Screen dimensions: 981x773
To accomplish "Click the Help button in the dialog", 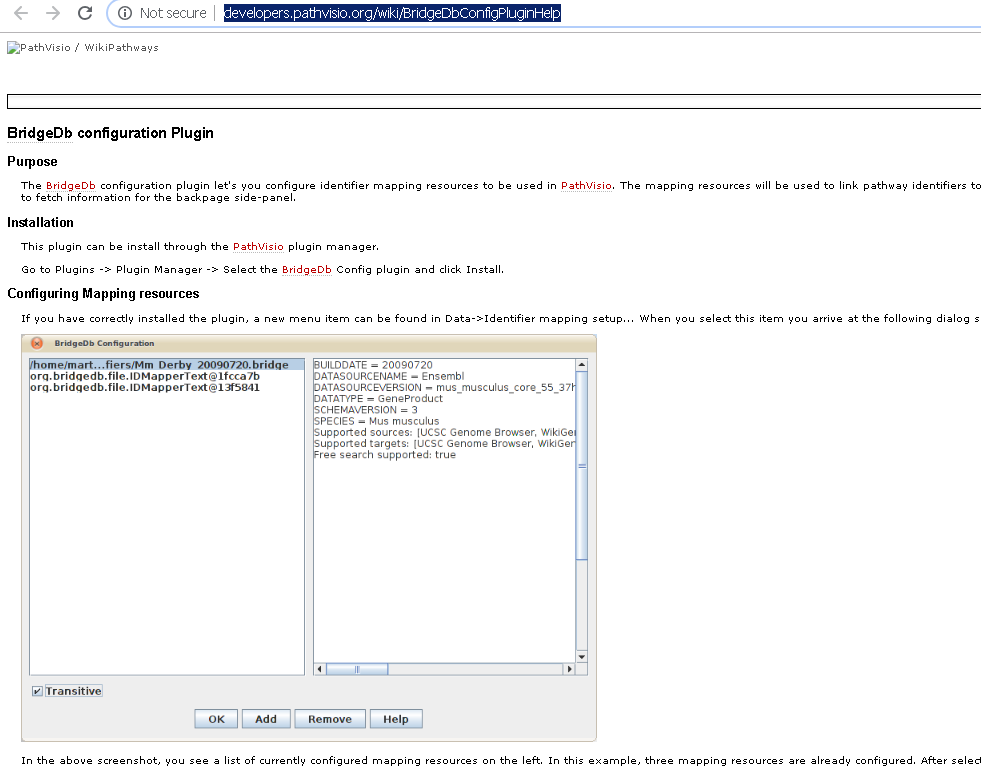I will (396, 719).
